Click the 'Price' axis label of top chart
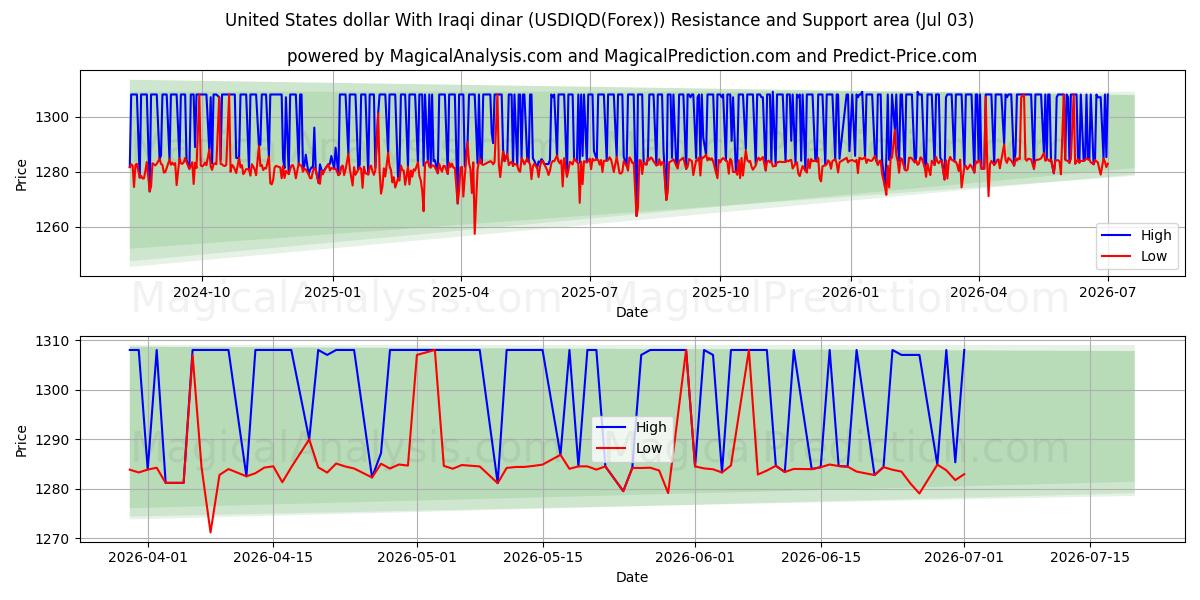The width and height of the screenshot is (1200, 600). [22, 173]
